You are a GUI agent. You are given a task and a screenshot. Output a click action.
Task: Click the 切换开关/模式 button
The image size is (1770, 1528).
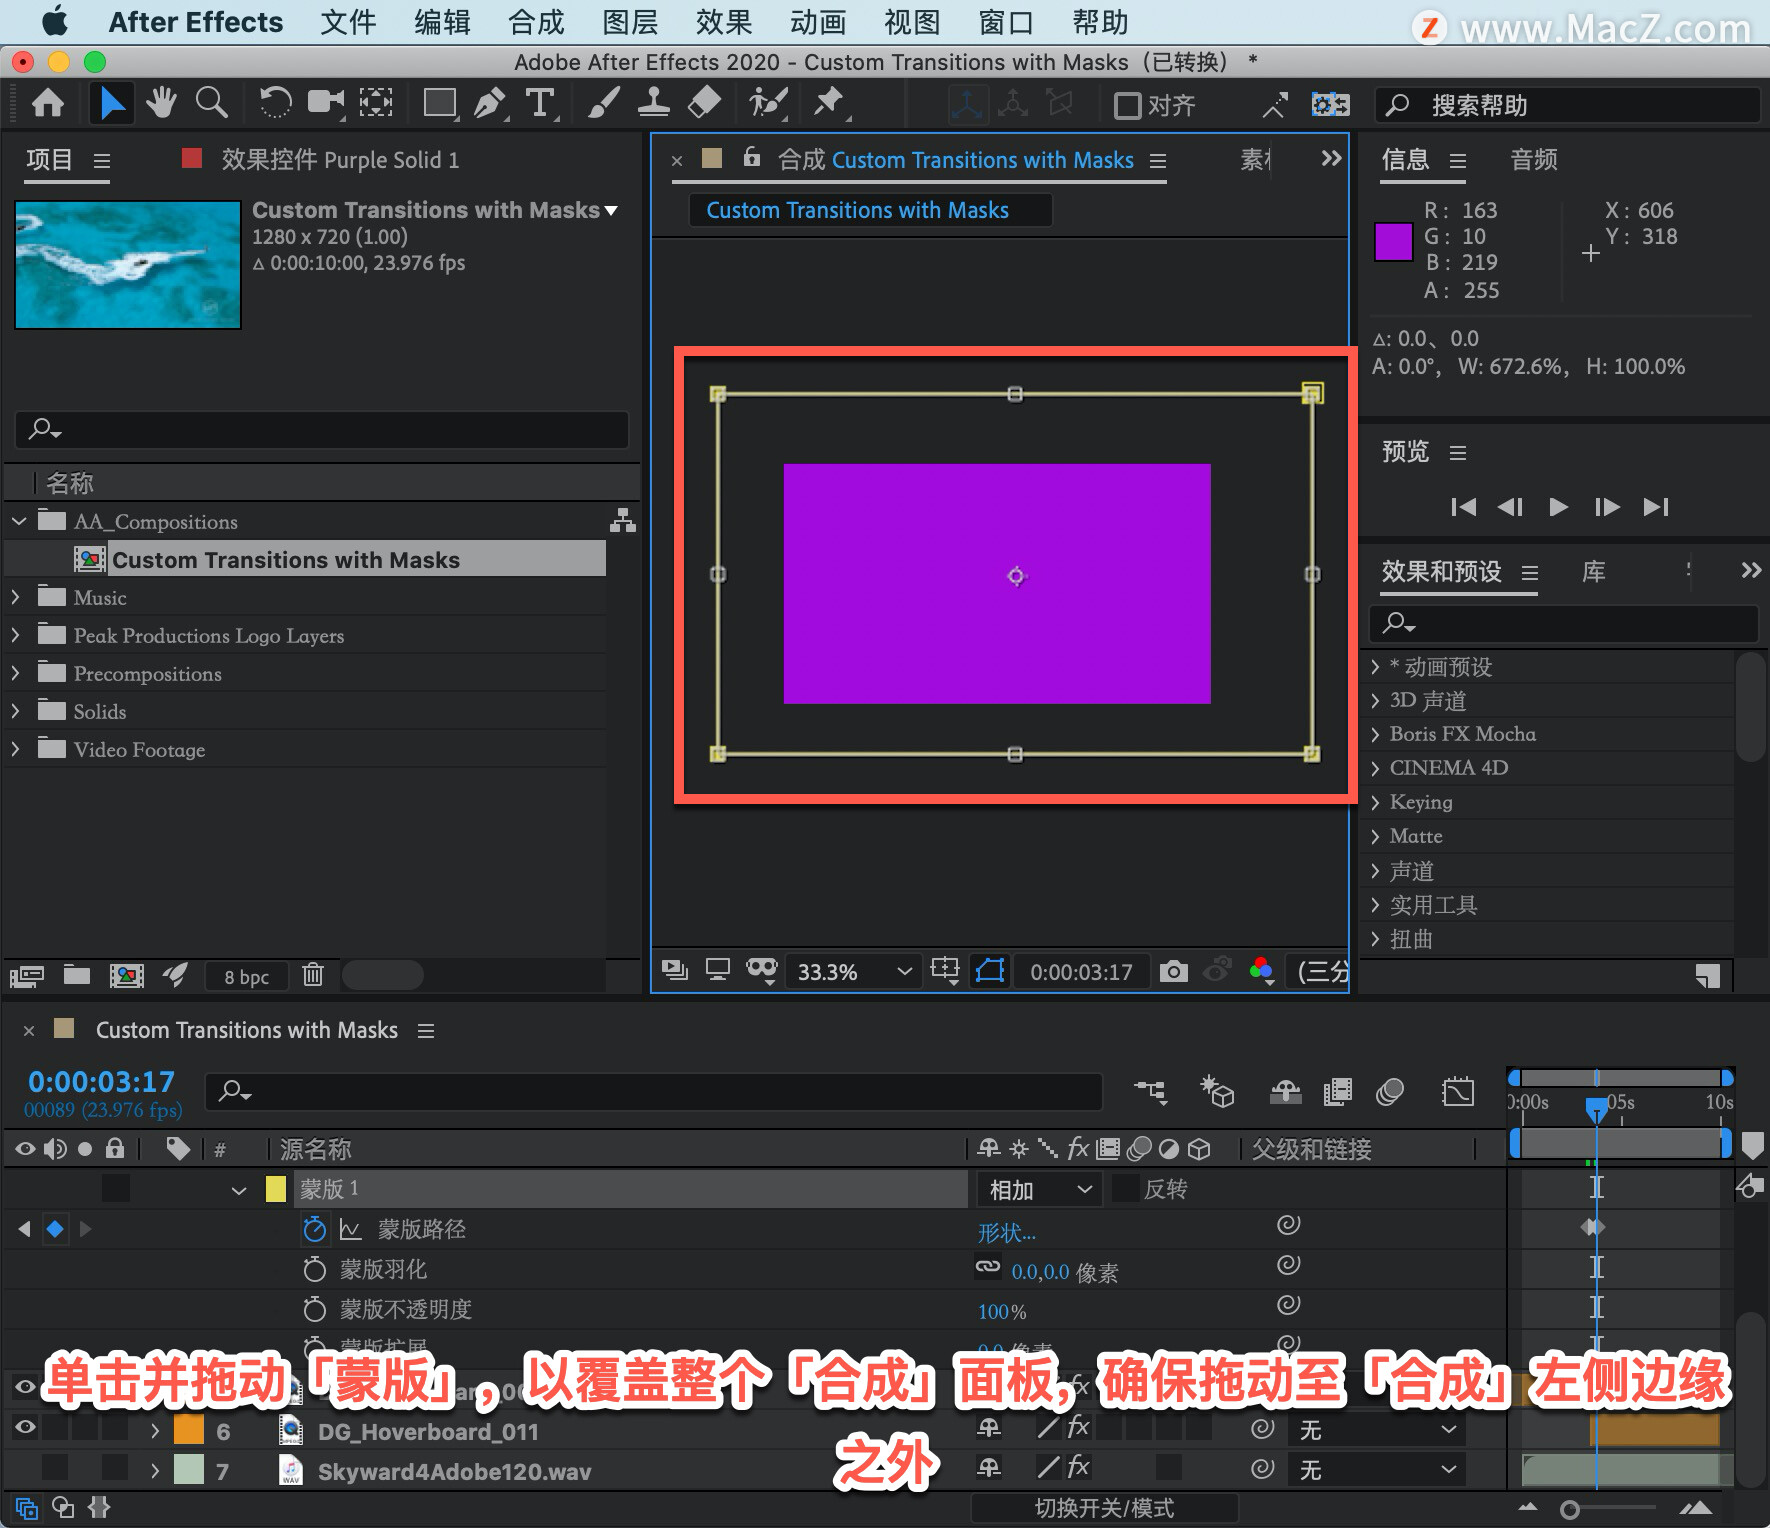pos(1104,1507)
